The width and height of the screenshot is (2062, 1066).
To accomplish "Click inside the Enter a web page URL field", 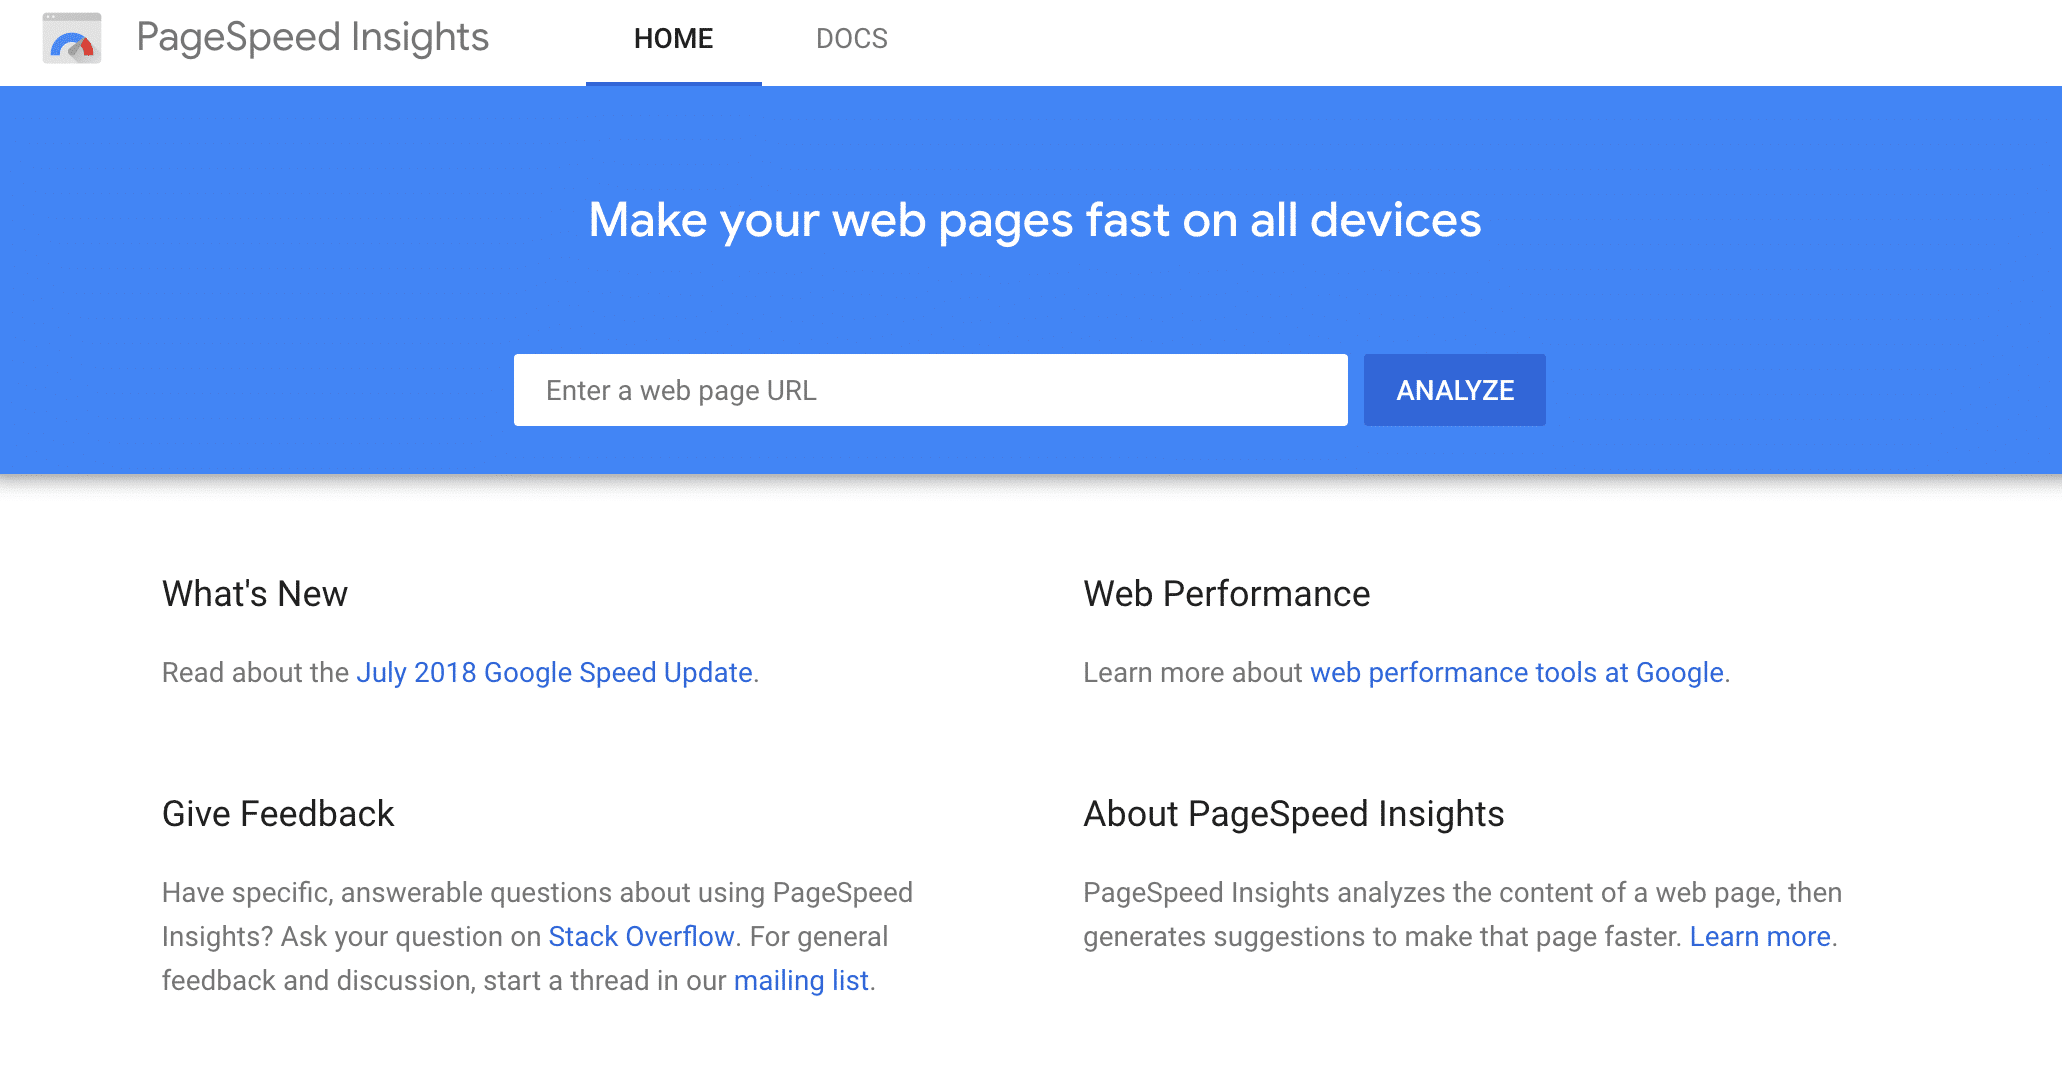I will point(930,390).
